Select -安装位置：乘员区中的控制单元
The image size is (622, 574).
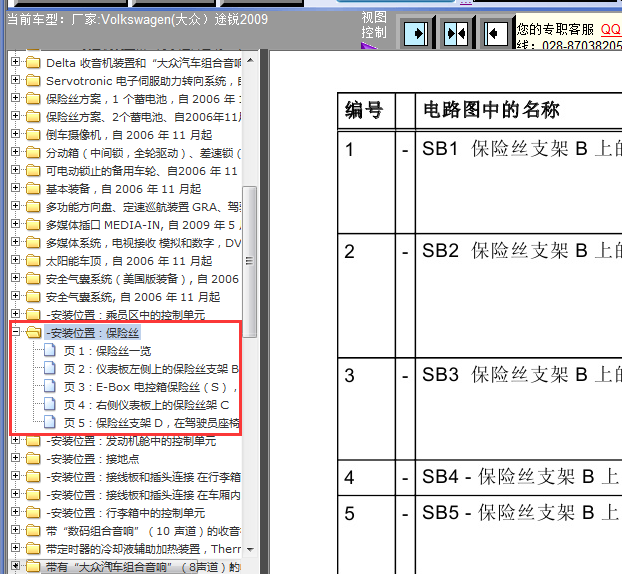coord(125,315)
